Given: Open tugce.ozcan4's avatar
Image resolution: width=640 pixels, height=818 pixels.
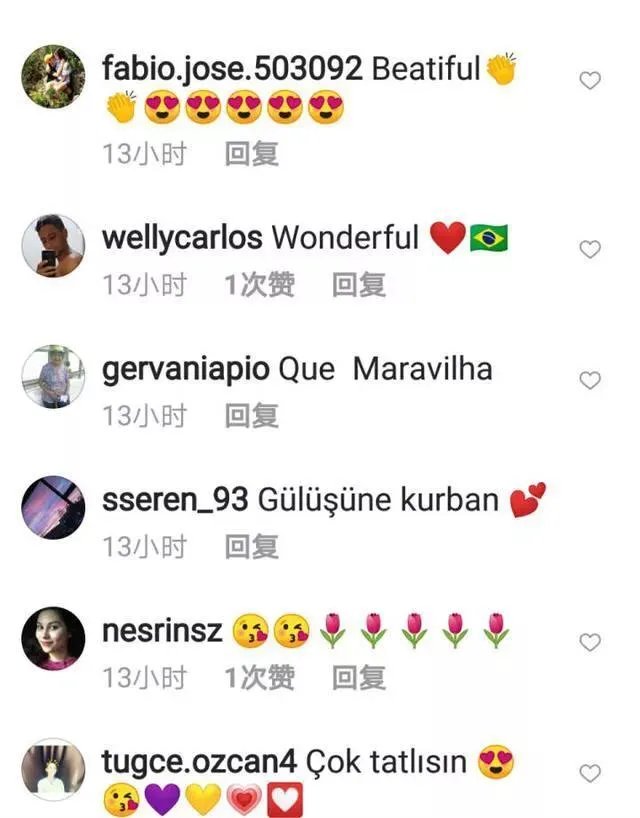Looking at the screenshot, I should (53, 769).
